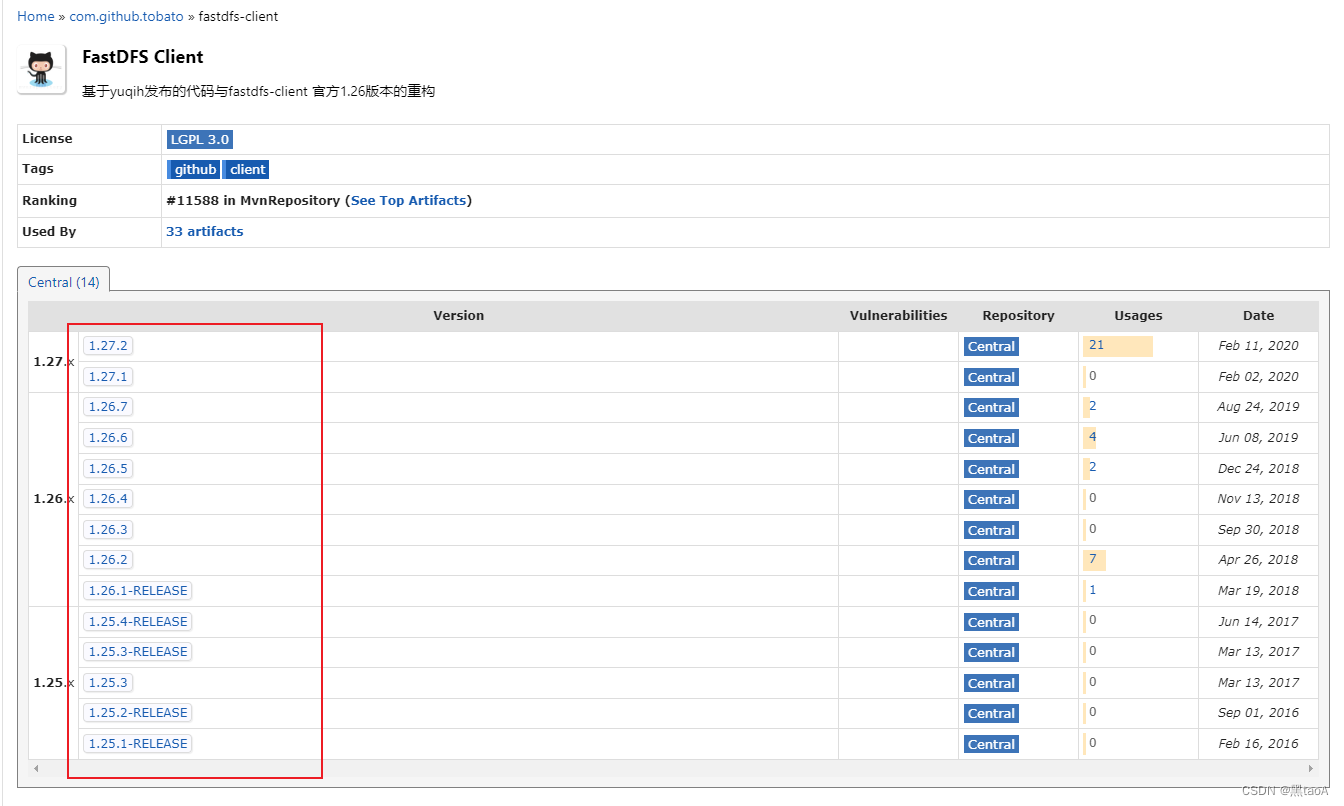Screen dimensions: 1344x806
Task: Click Central repository badge for 1.27.2
Action: click(991, 346)
